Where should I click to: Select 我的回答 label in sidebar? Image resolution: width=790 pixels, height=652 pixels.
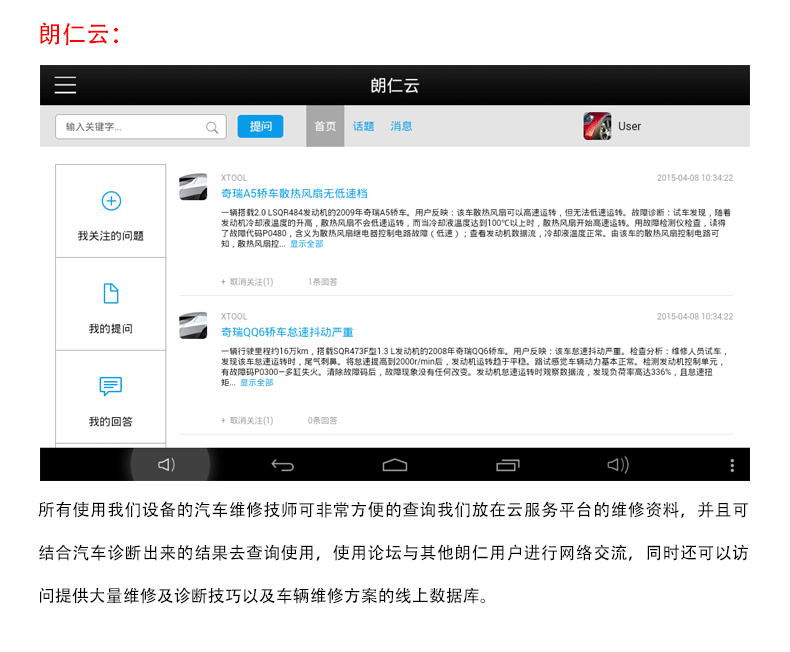111,421
